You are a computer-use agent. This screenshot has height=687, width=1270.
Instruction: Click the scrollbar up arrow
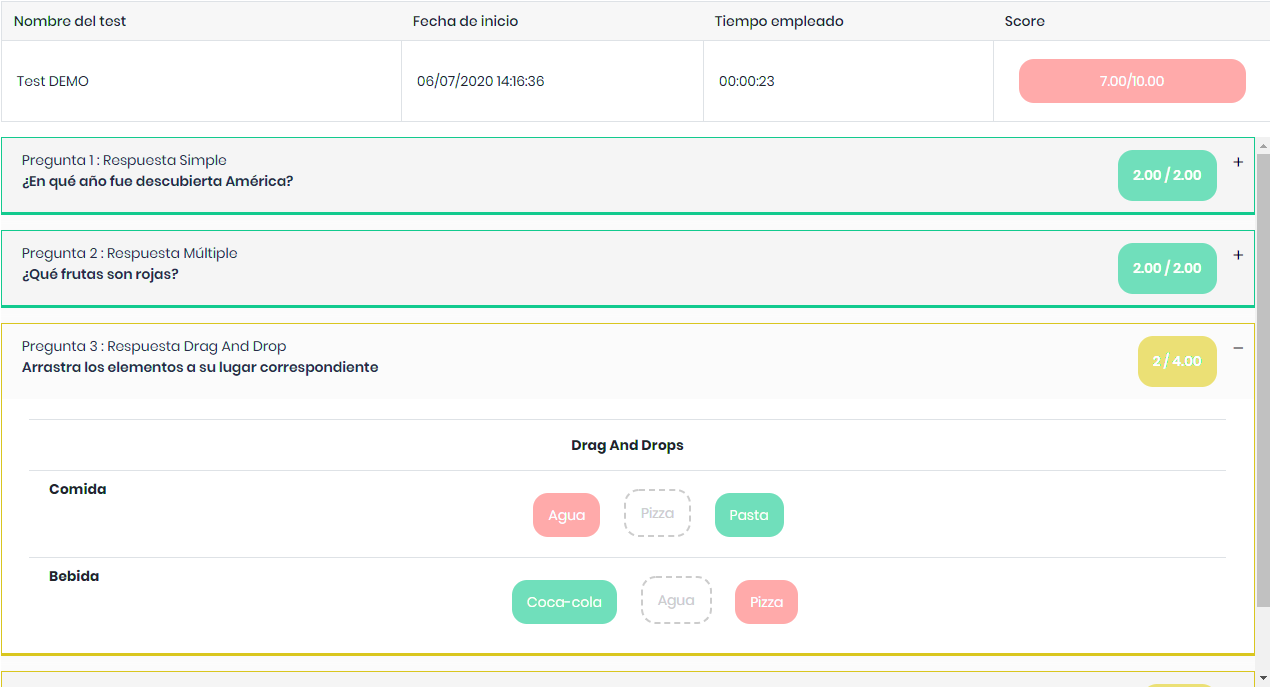tap(1263, 146)
